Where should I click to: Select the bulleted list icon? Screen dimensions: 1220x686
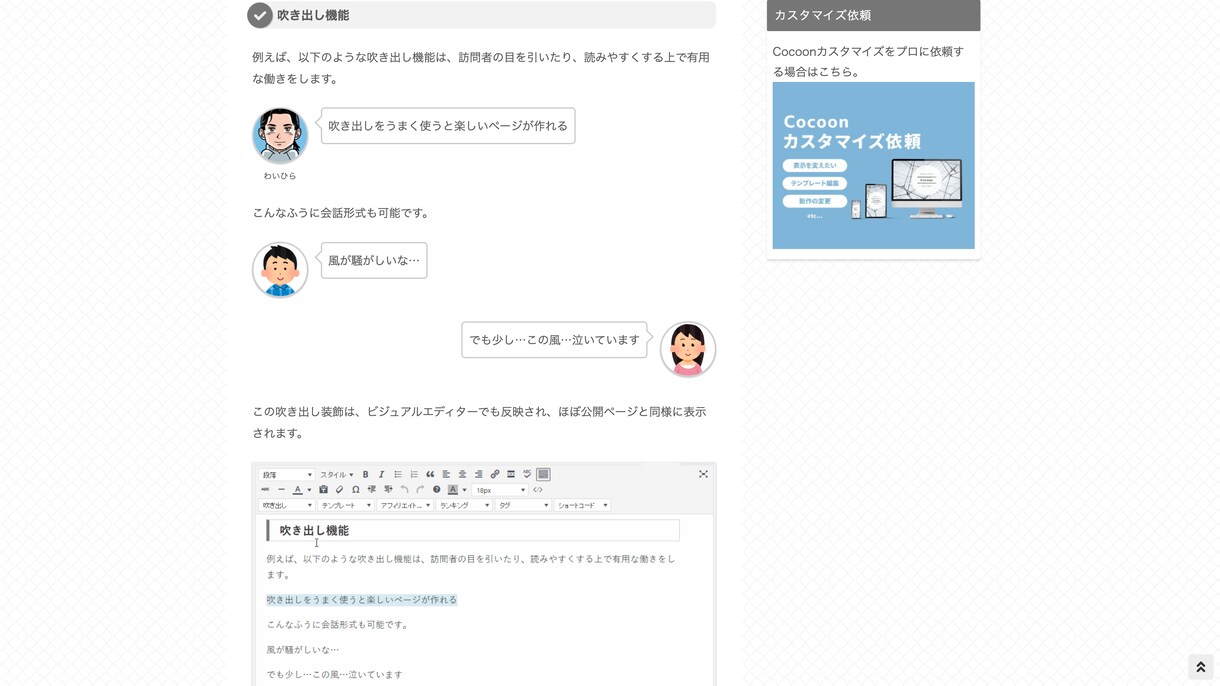pyautogui.click(x=398, y=474)
